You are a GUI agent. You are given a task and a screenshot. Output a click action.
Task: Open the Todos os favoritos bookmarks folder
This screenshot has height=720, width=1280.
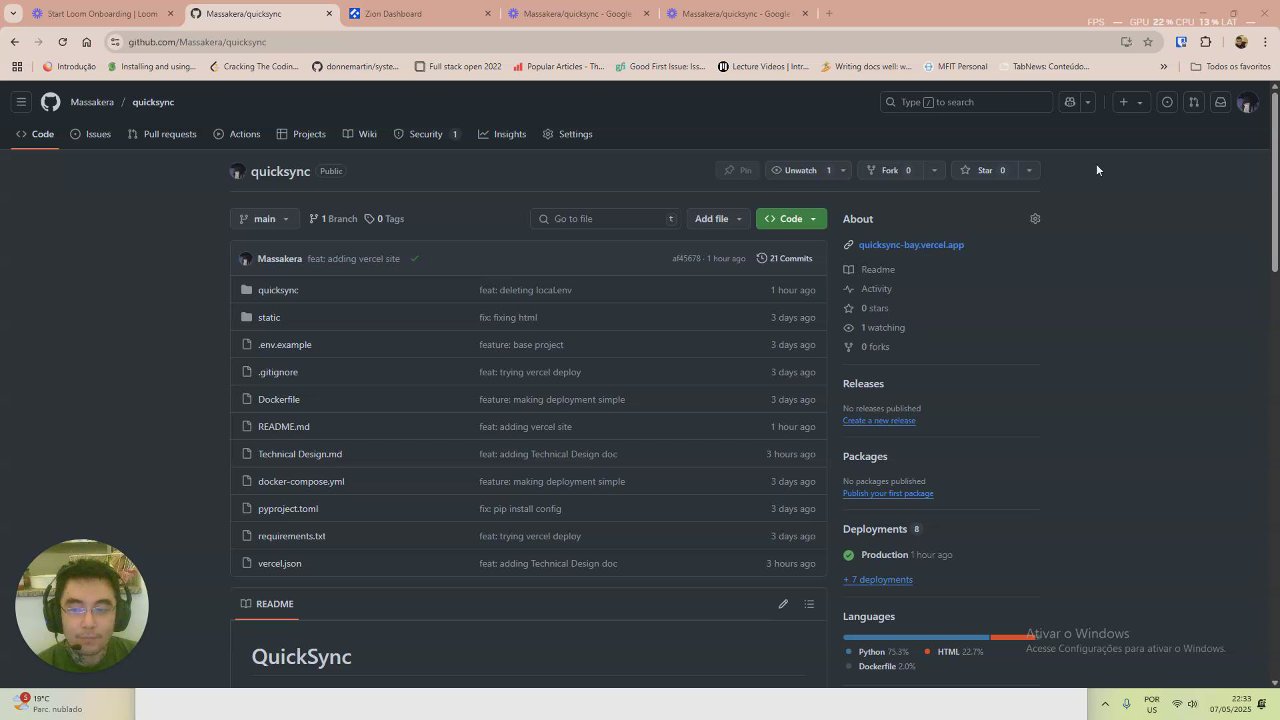tap(1230, 67)
